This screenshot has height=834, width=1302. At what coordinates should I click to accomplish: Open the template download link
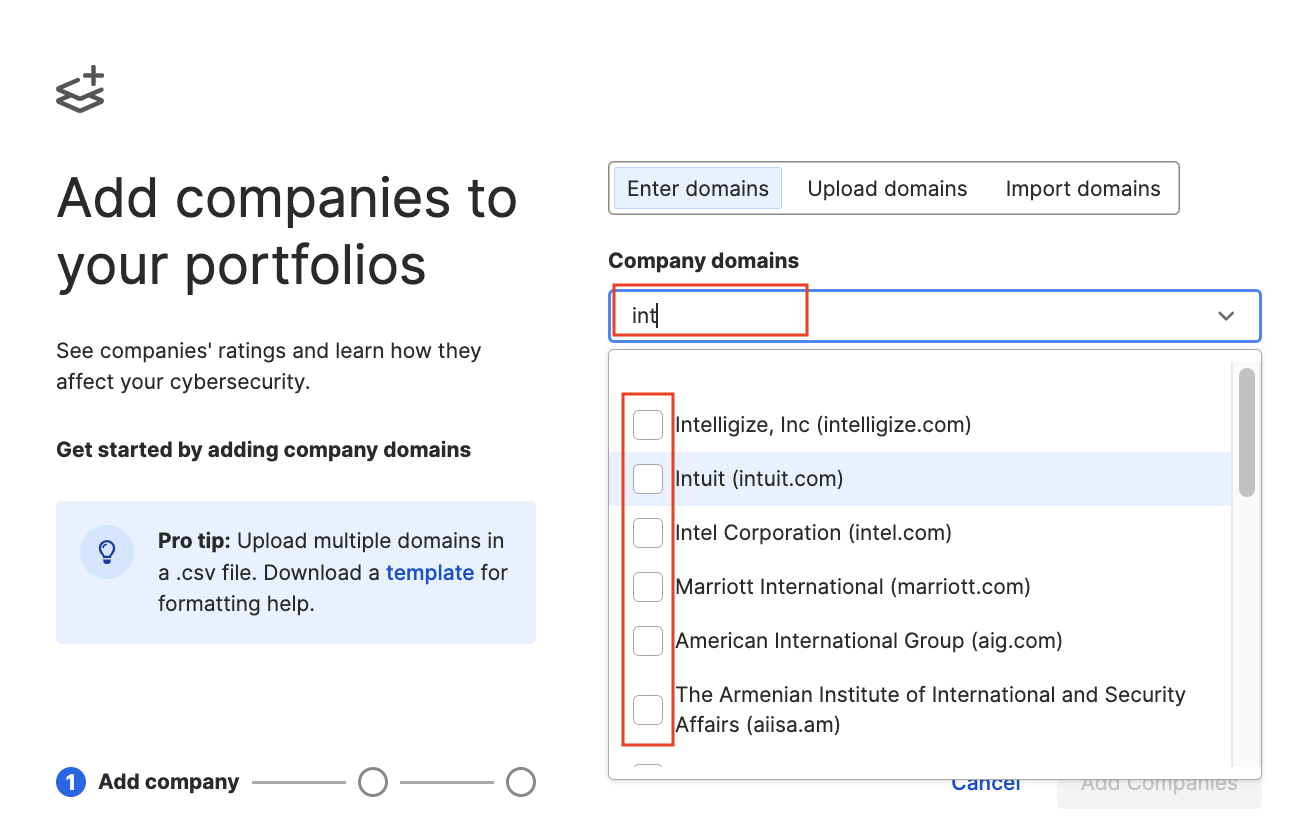point(430,573)
